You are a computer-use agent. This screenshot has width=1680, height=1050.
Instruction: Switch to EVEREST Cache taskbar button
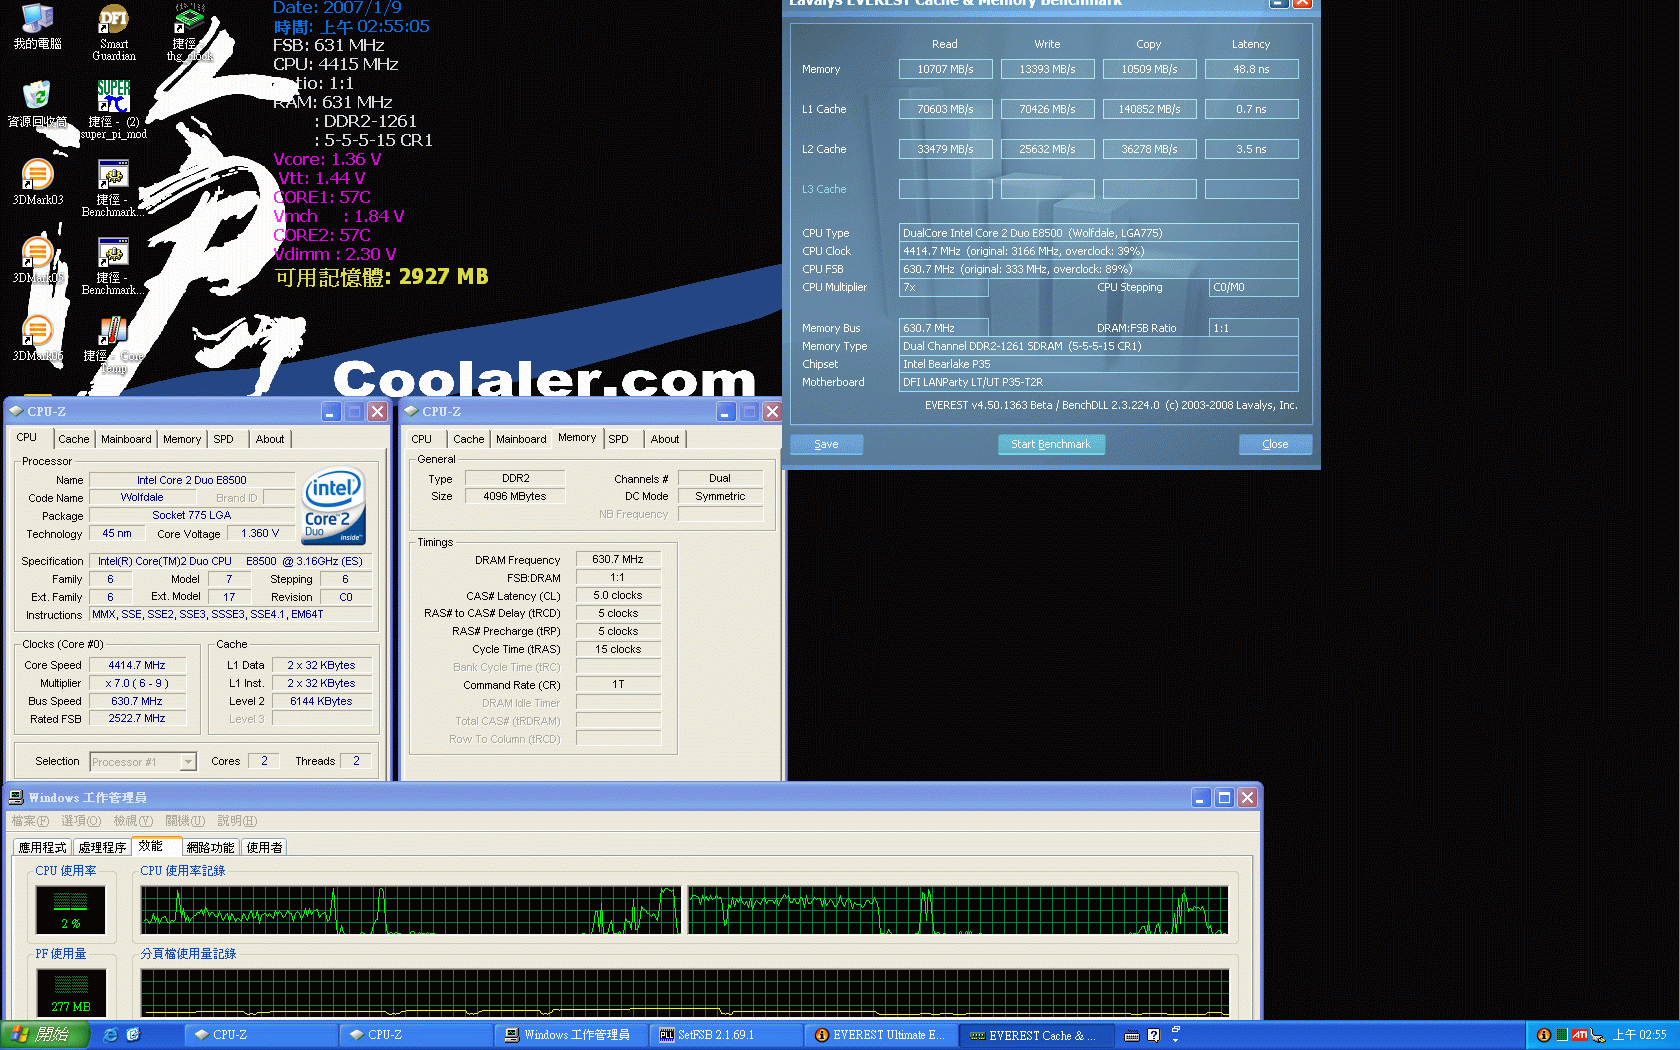[x=1036, y=1035]
